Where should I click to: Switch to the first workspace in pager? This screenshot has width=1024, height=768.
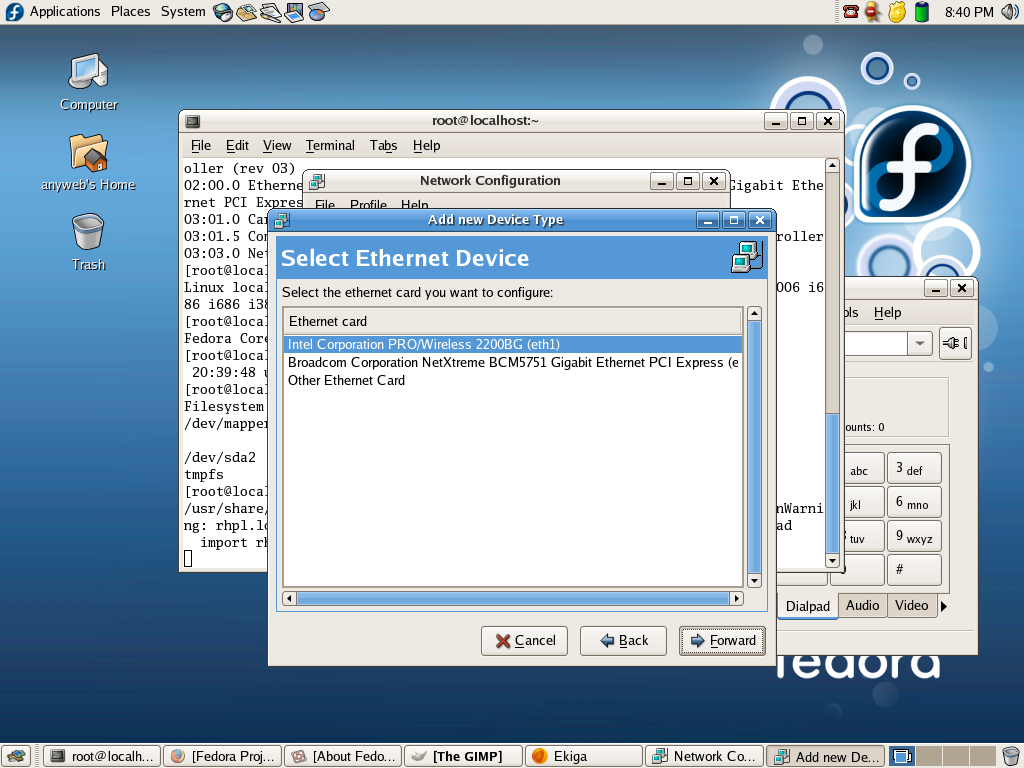pos(902,756)
